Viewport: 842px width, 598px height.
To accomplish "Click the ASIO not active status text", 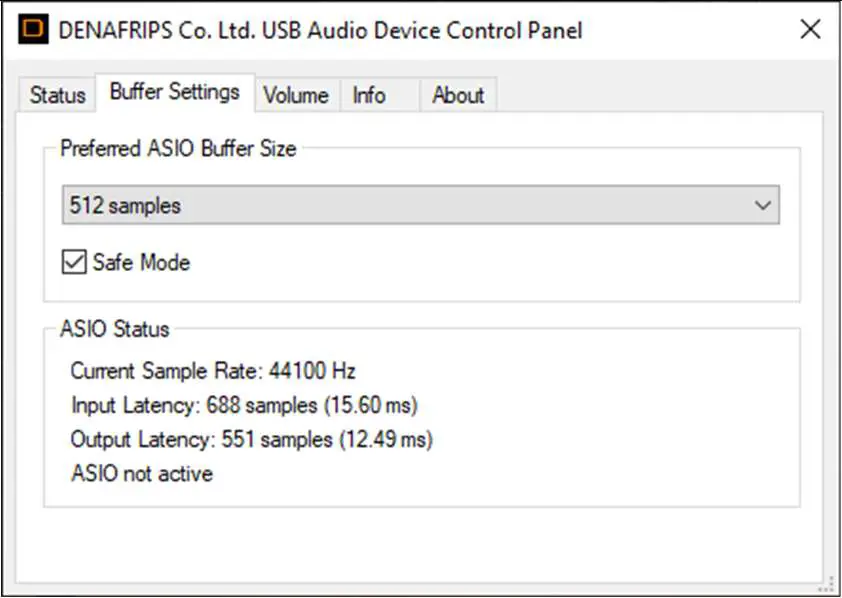I will (x=140, y=473).
